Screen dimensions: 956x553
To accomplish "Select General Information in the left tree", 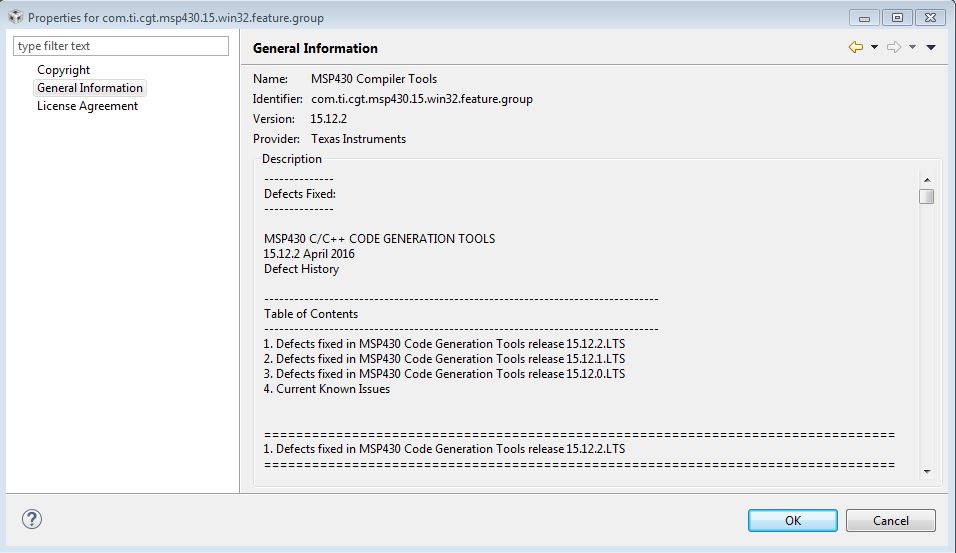I will click(x=90, y=88).
